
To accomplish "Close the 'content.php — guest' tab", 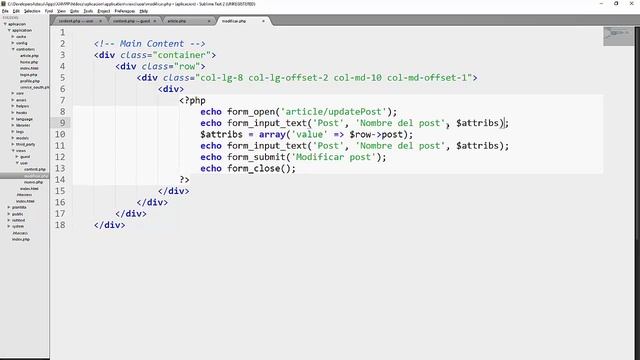I will click(155, 21).
